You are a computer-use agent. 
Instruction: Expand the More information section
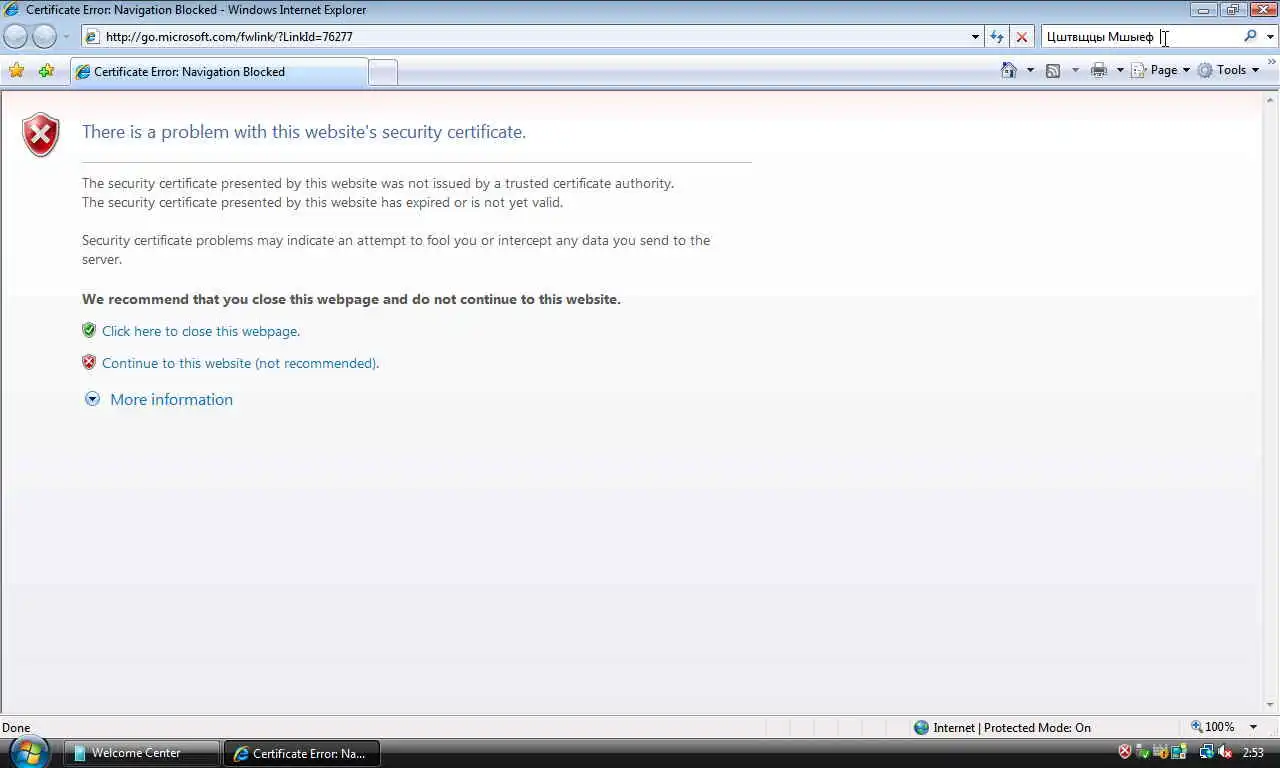point(92,399)
